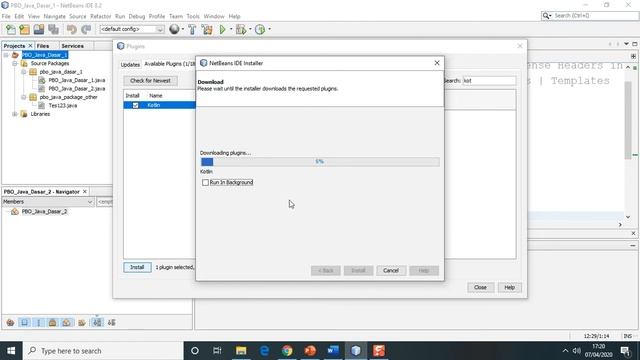
Task: Open Microsoft Edge from the taskbar
Action: click(x=264, y=351)
